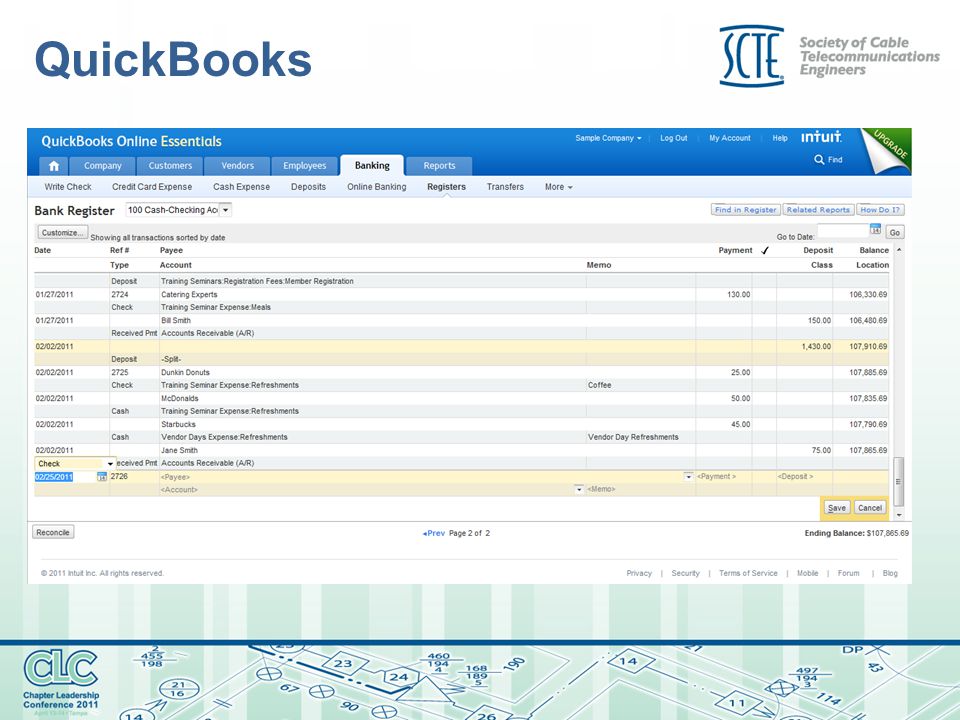Expand the More submenu

point(558,187)
